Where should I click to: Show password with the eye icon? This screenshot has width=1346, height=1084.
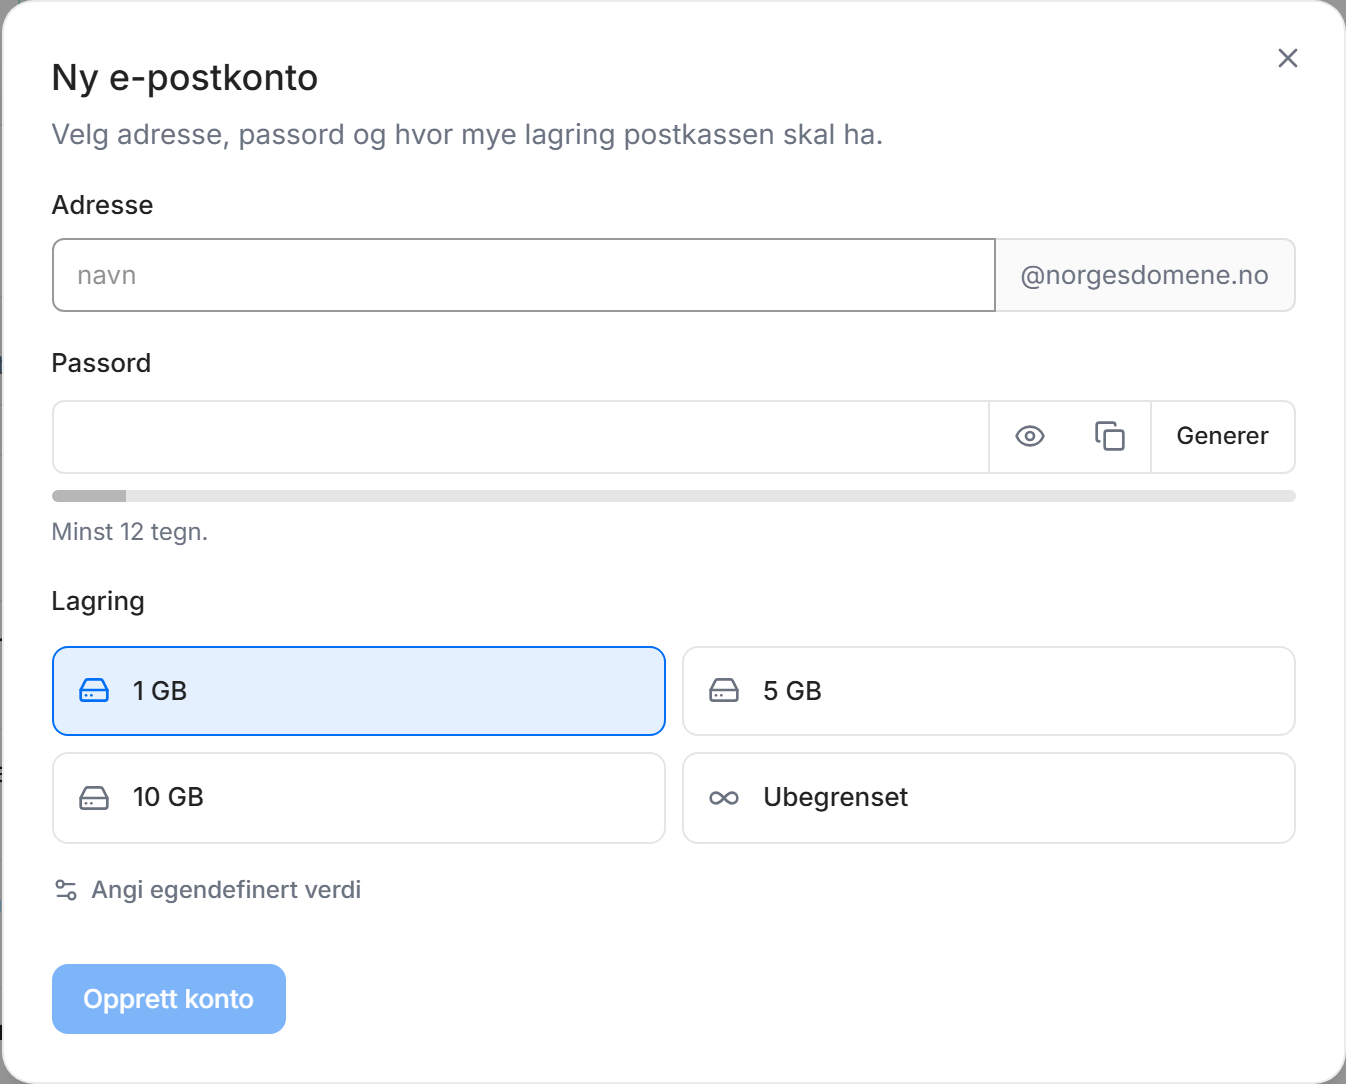pos(1029,437)
